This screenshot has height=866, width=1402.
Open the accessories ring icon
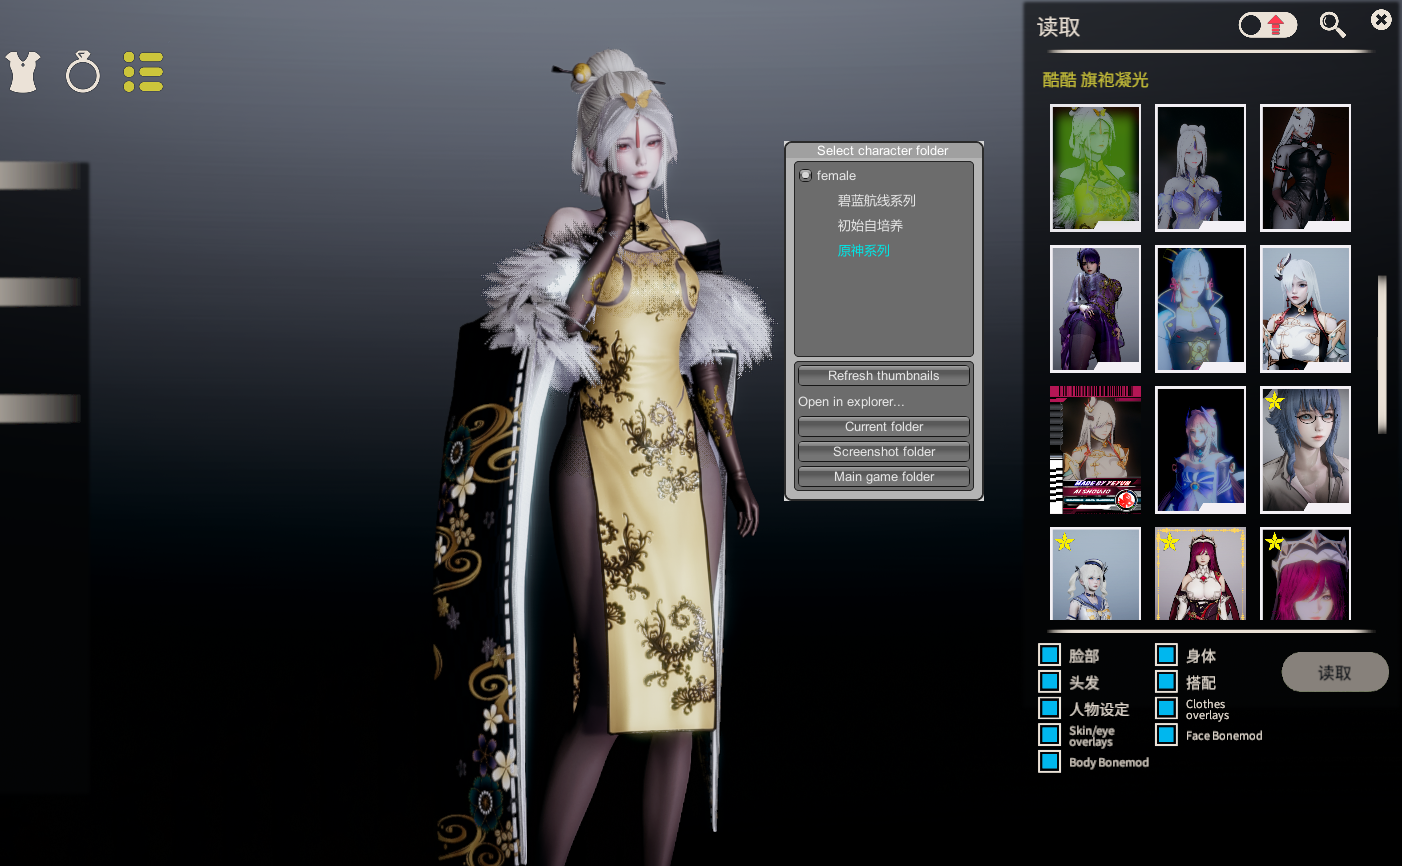83,72
